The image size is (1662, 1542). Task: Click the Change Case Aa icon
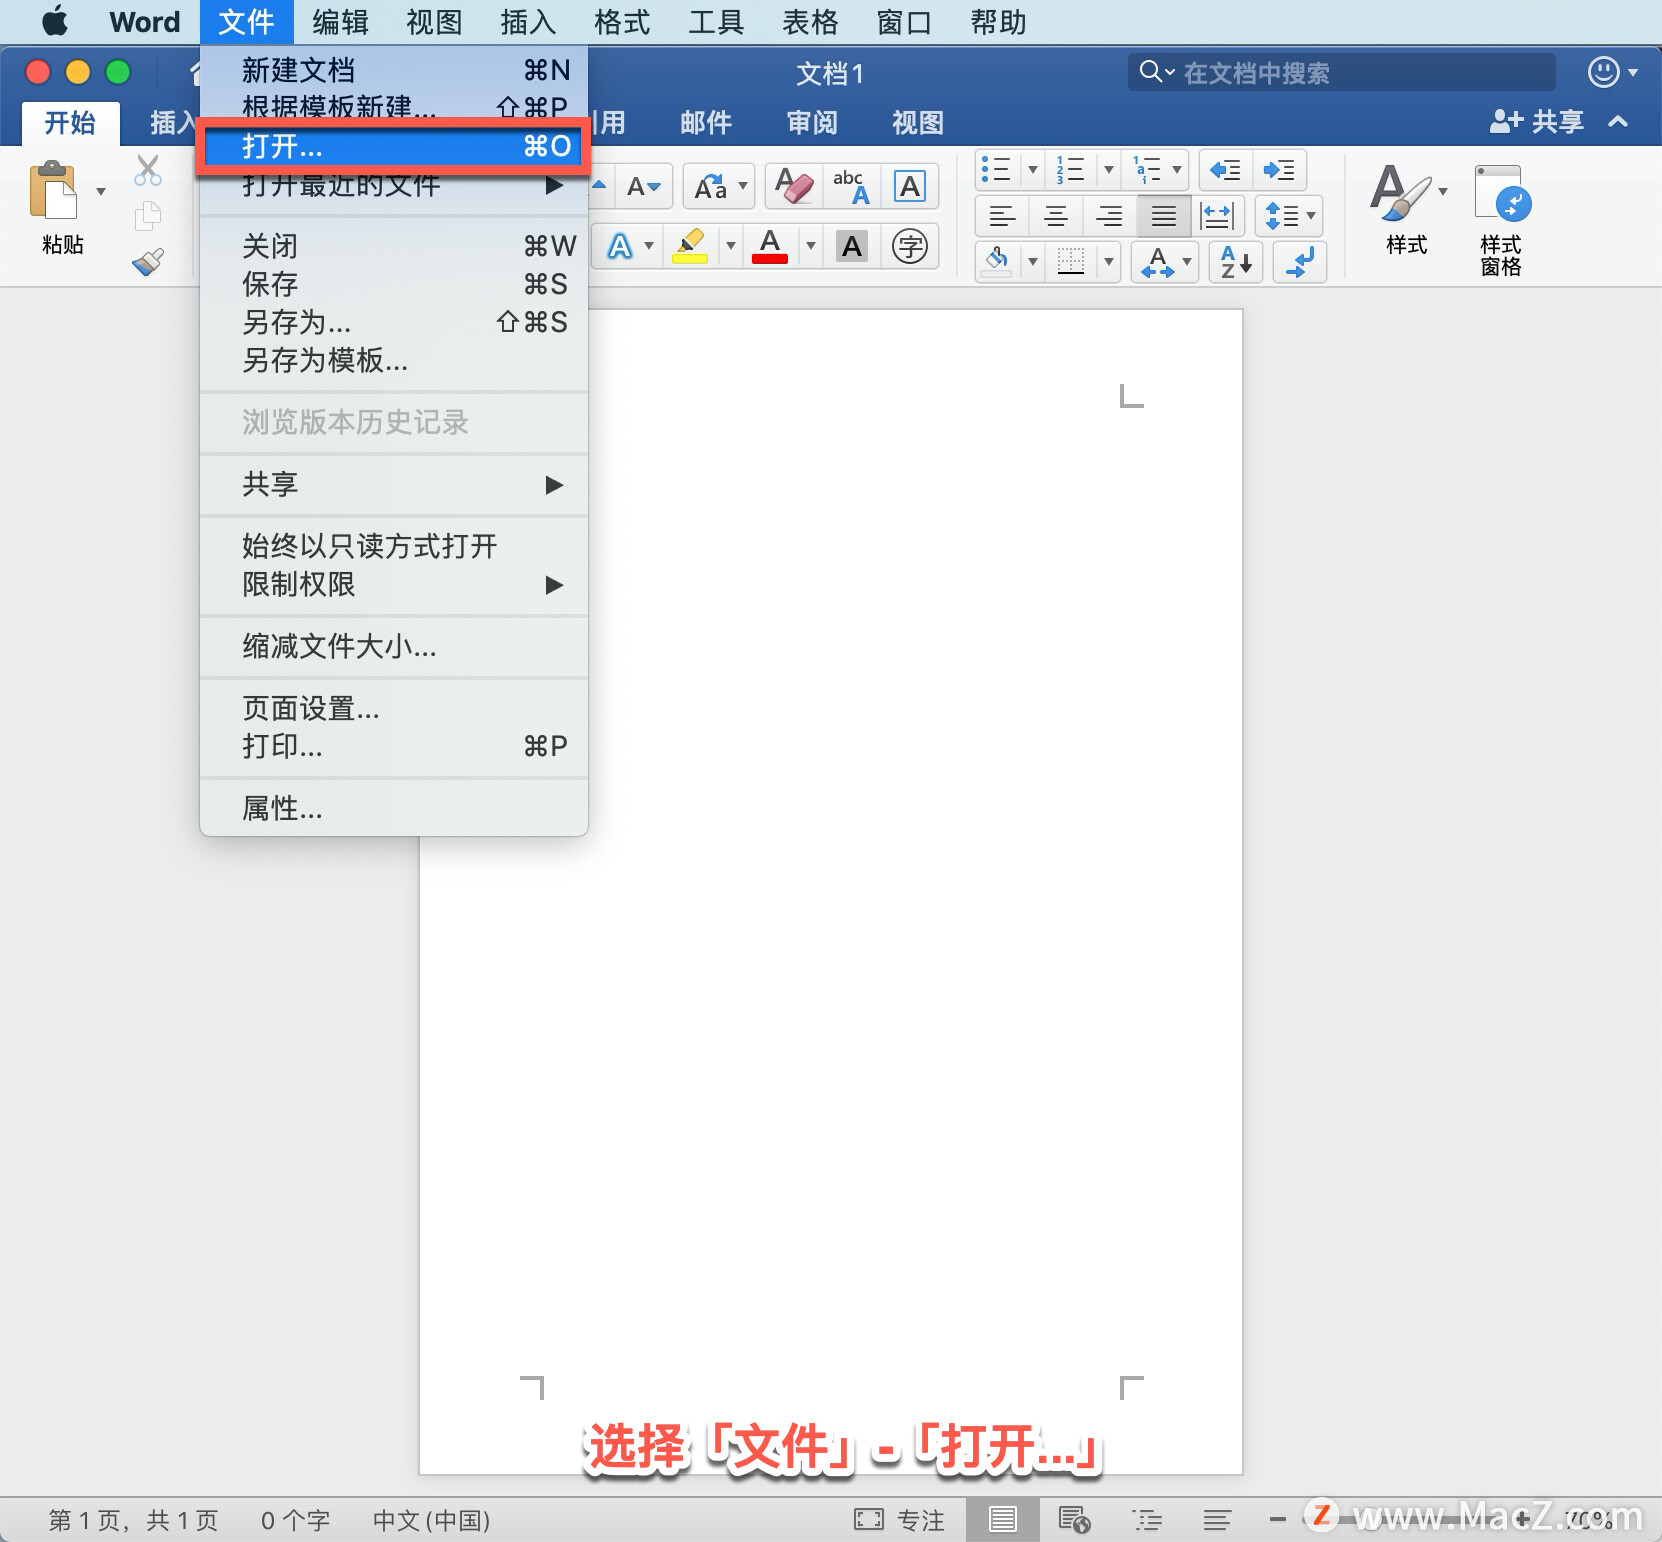tap(711, 186)
